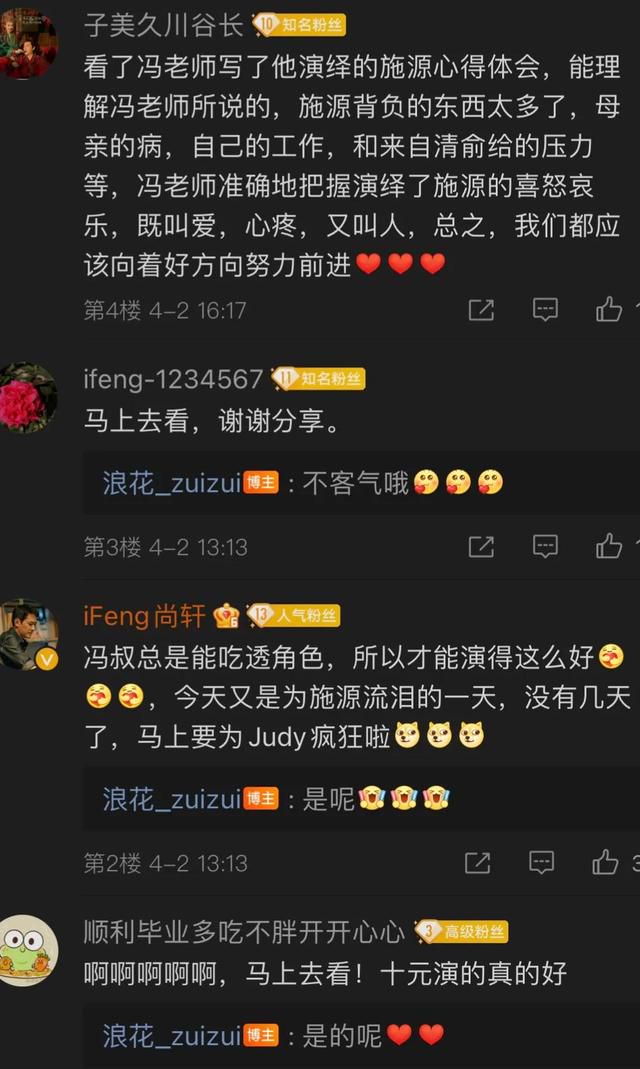Open comment bubble on 第2楼 post
The image size is (640, 1069).
[541, 863]
